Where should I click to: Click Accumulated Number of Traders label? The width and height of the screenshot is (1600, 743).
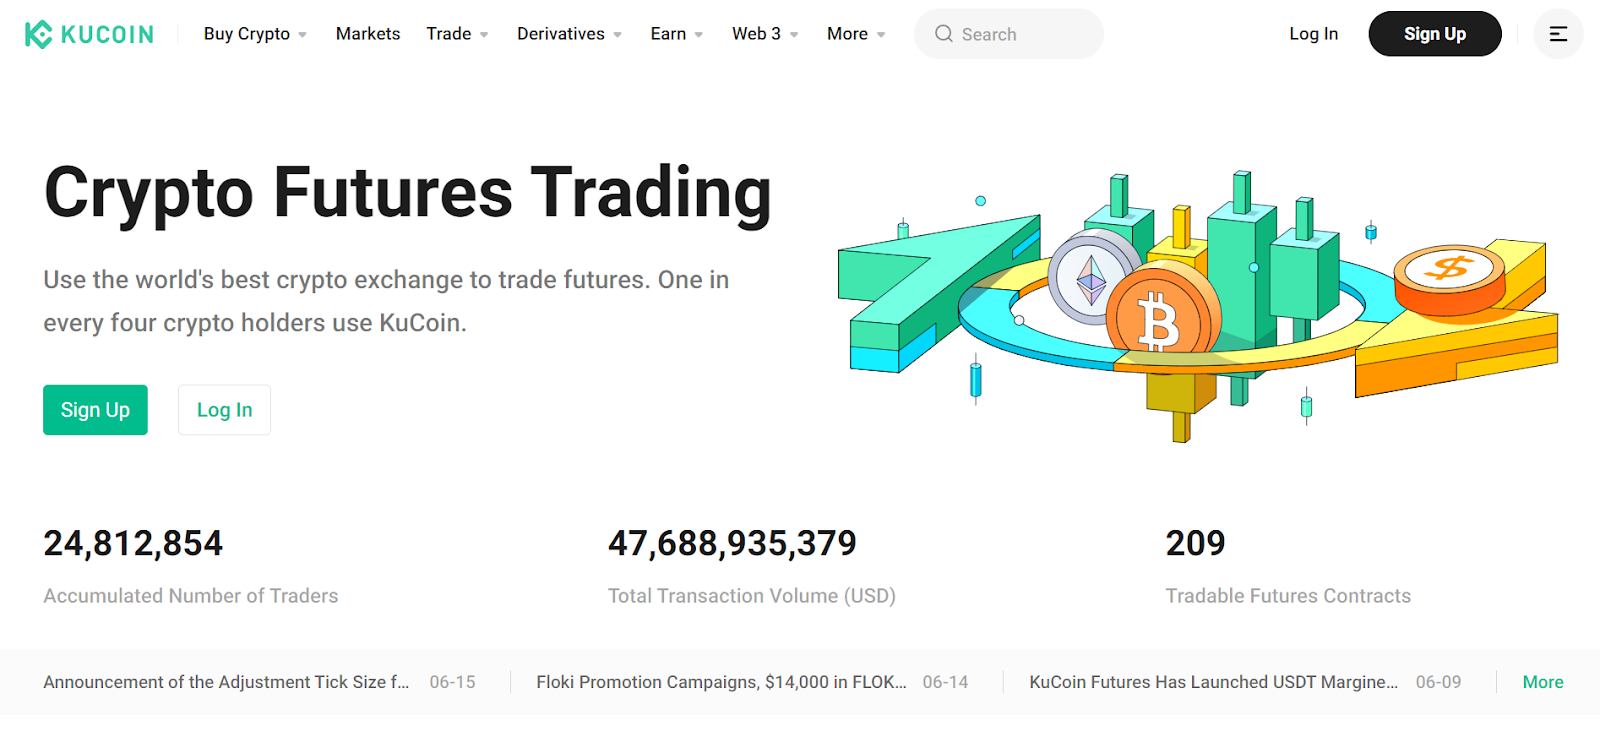[191, 596]
